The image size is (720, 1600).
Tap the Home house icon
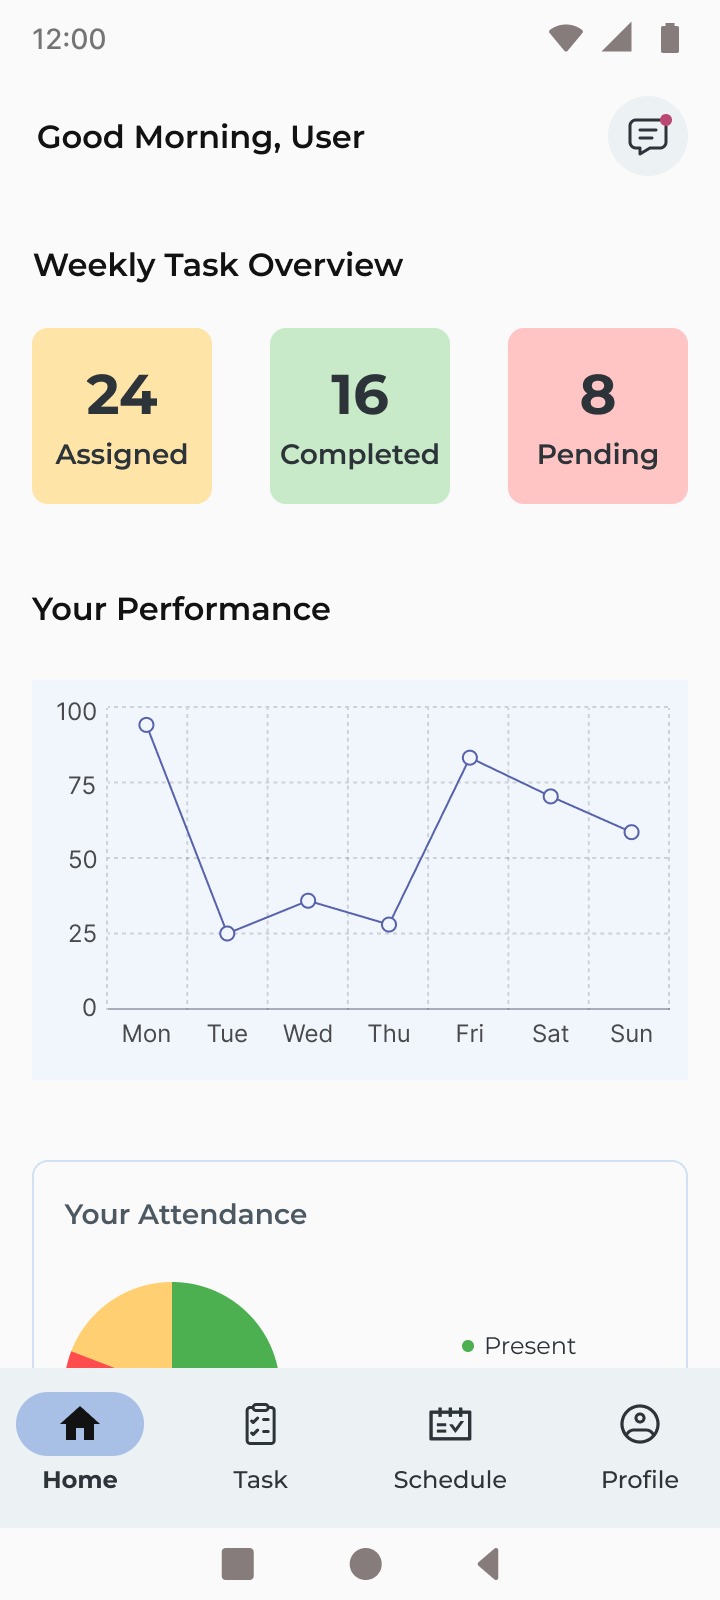[80, 1424]
